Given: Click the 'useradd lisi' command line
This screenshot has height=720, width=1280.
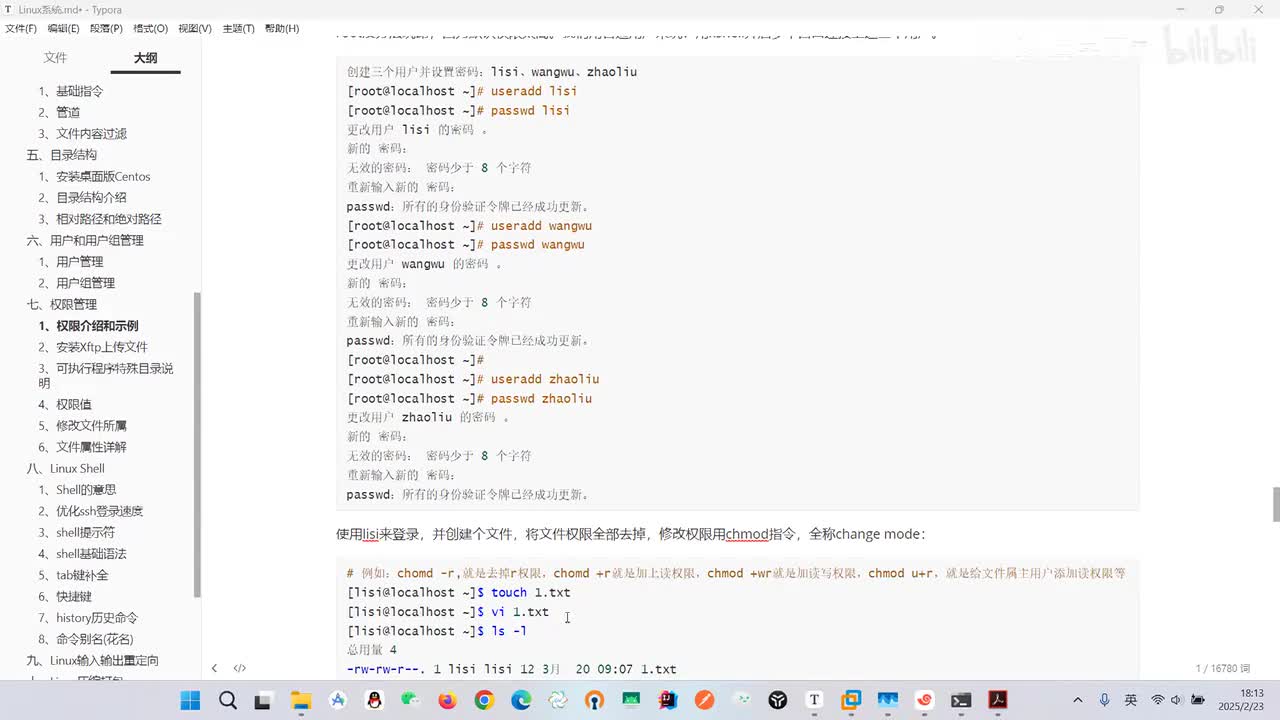Looking at the screenshot, I should 462,91.
